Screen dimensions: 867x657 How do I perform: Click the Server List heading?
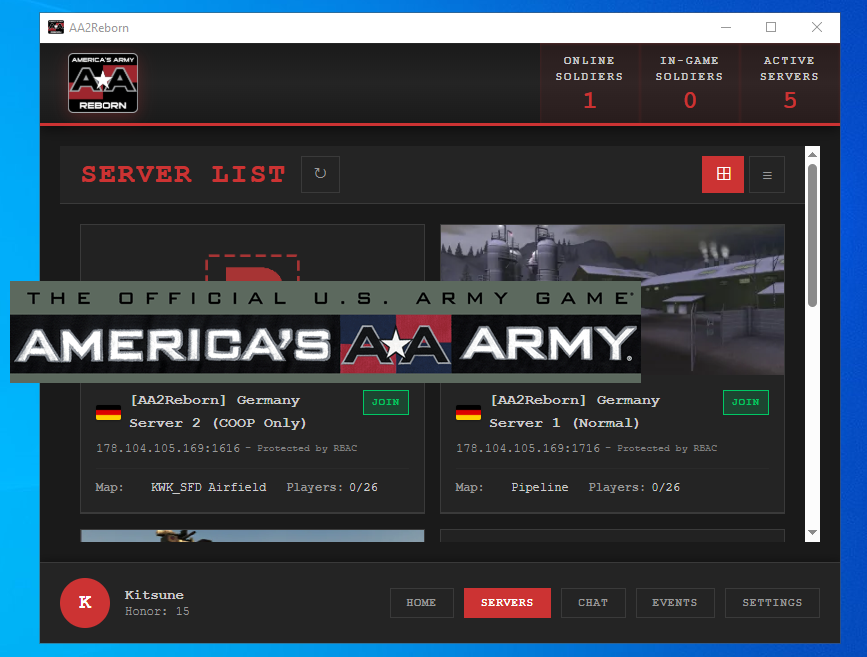click(184, 175)
